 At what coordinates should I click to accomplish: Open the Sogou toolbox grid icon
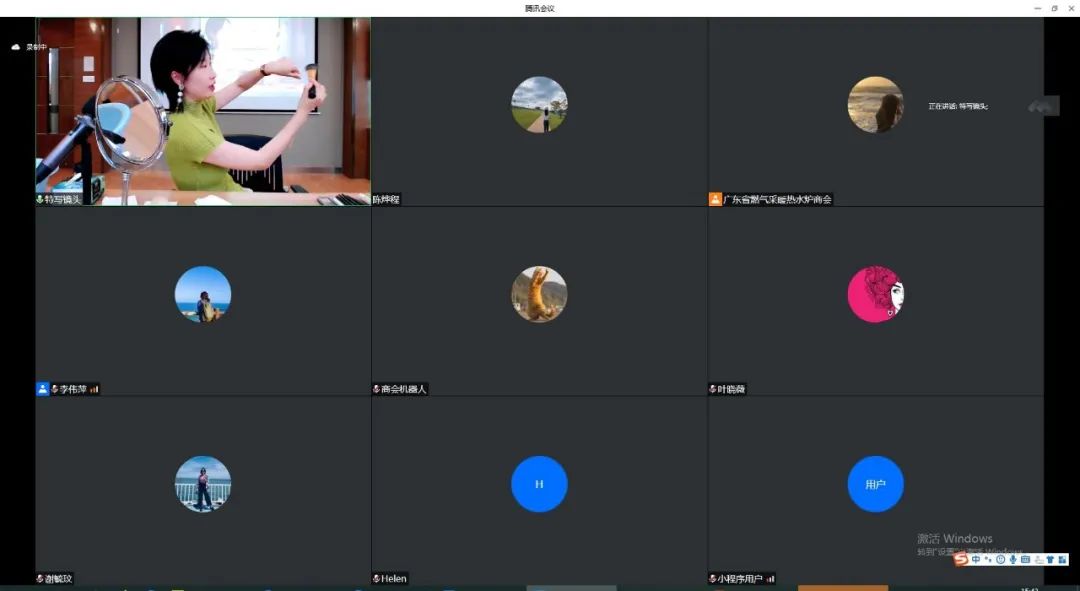1063,559
